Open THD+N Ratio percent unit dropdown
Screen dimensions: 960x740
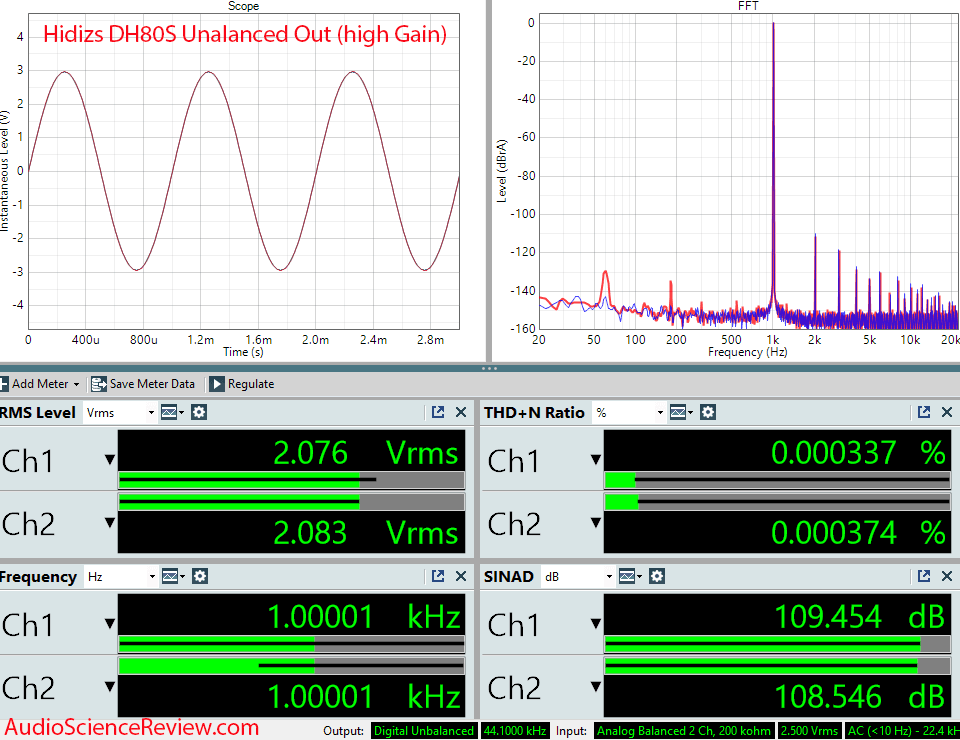point(629,413)
